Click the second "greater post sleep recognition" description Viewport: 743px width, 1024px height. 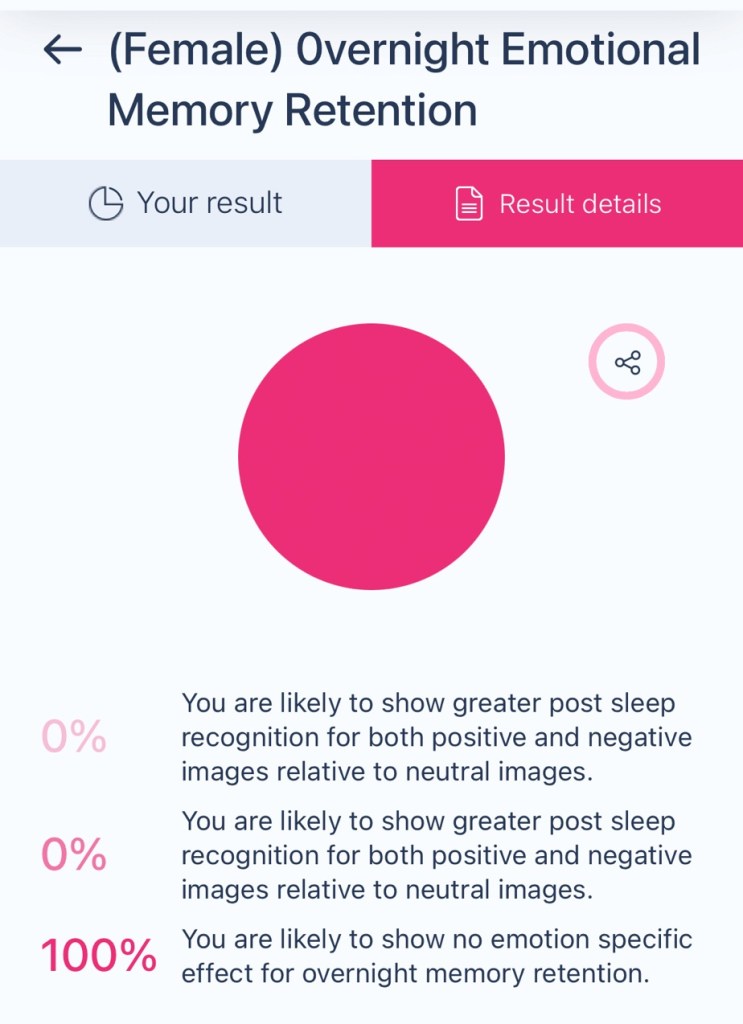[x=436, y=855]
